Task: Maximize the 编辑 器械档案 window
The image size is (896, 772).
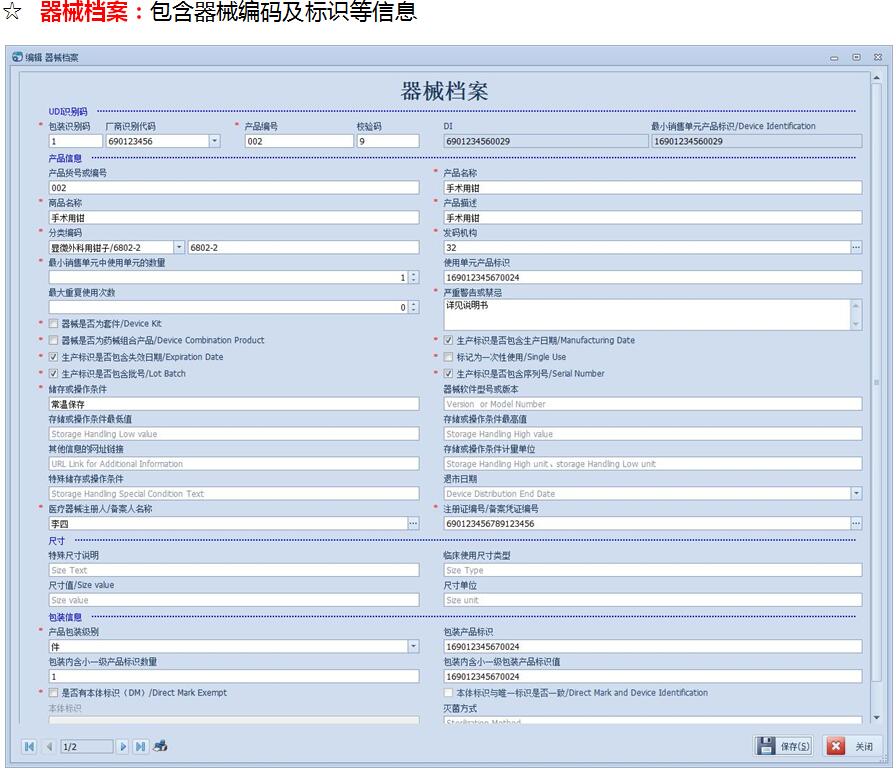Action: tap(856, 57)
